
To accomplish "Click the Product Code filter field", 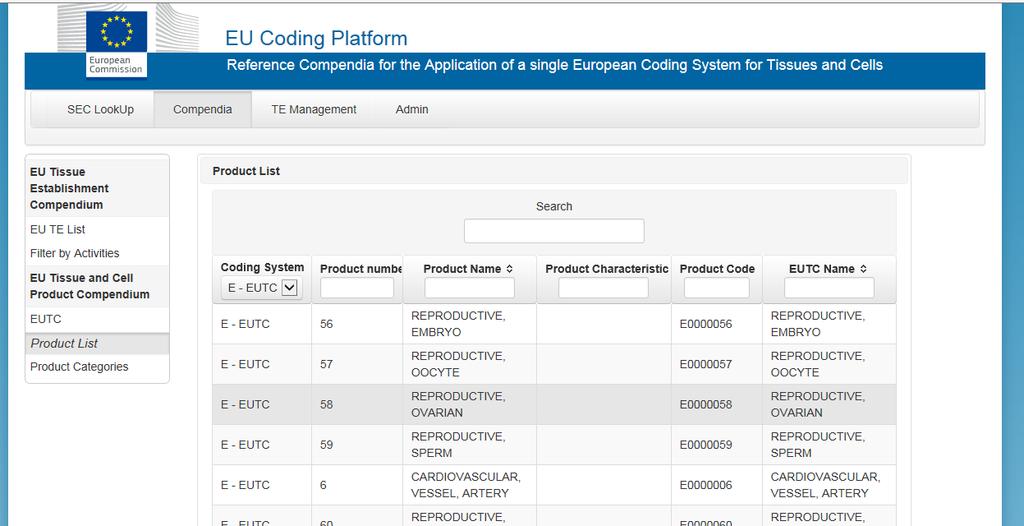I will 716,288.
